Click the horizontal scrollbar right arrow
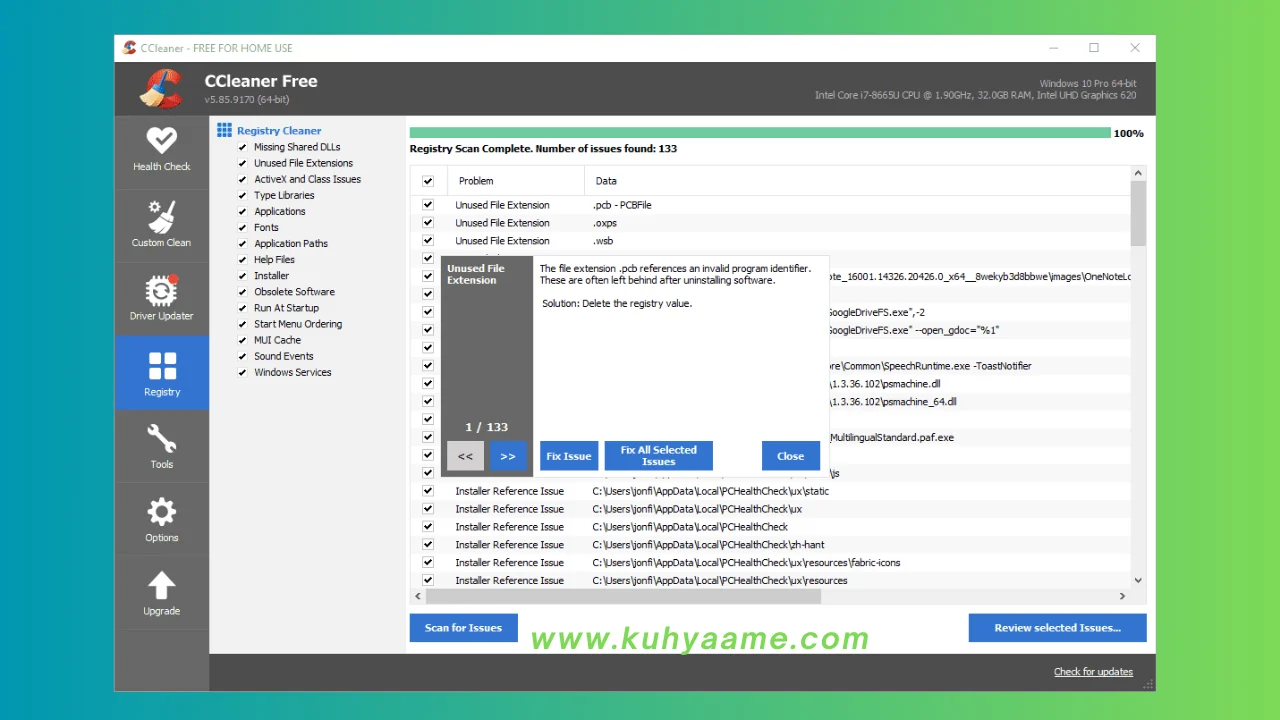Screen dimensions: 1280x720 click(x=1122, y=596)
